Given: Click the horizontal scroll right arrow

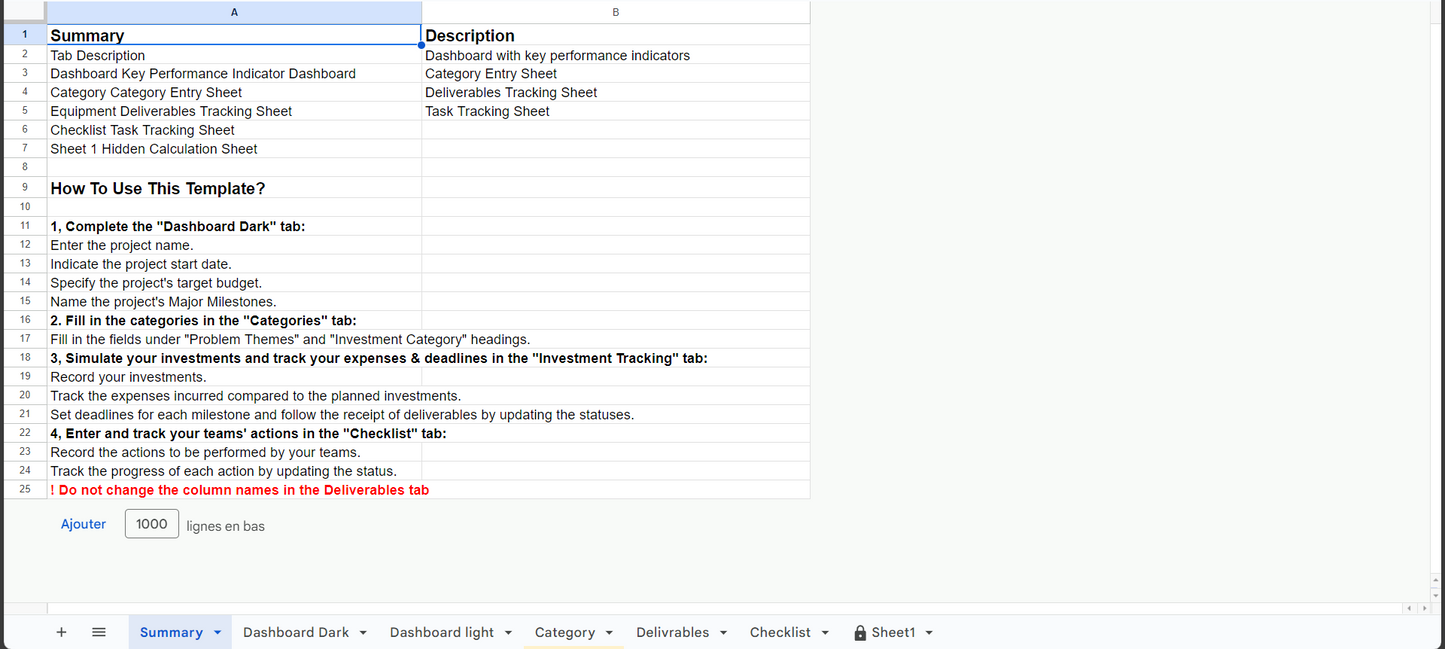Looking at the screenshot, I should (x=1425, y=608).
